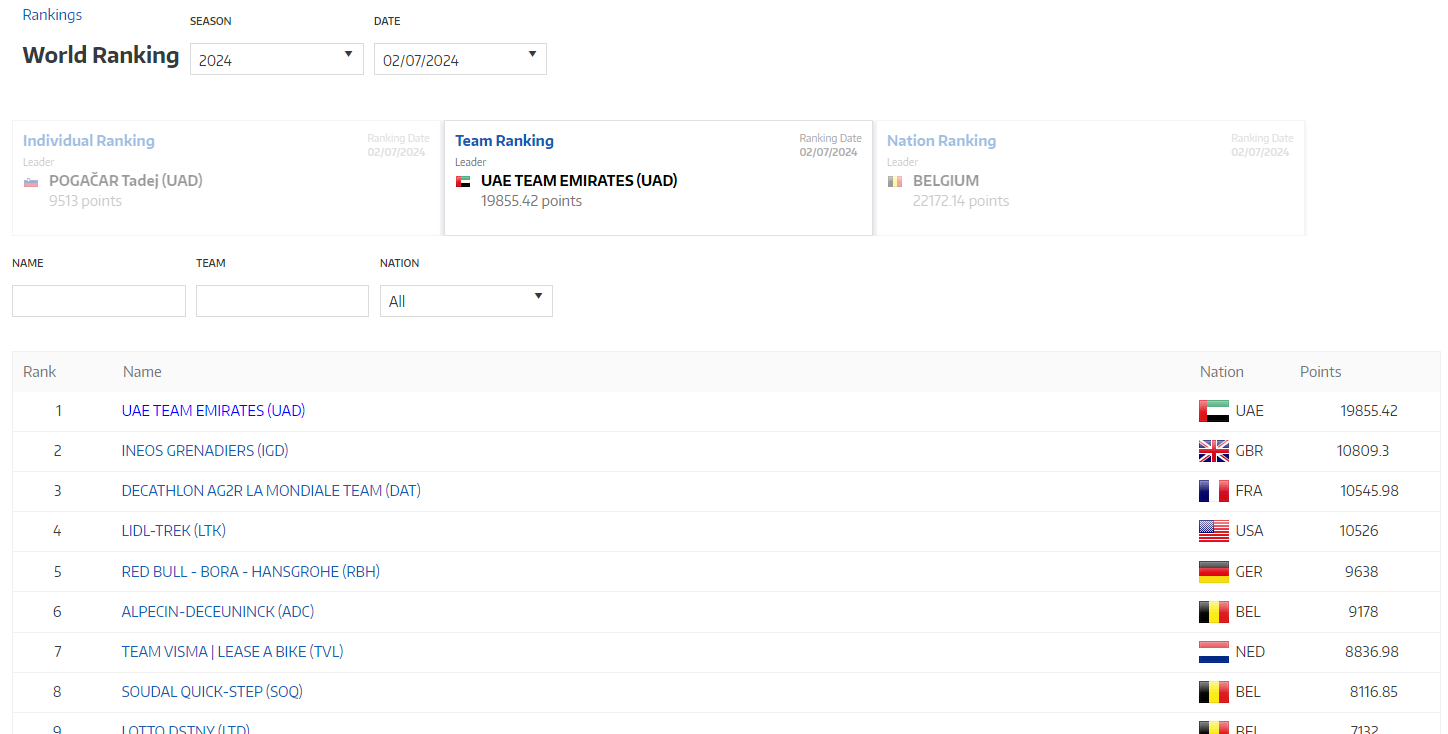This screenshot has height=734, width=1448.
Task: Select the Team Ranking tab
Action: point(658,178)
